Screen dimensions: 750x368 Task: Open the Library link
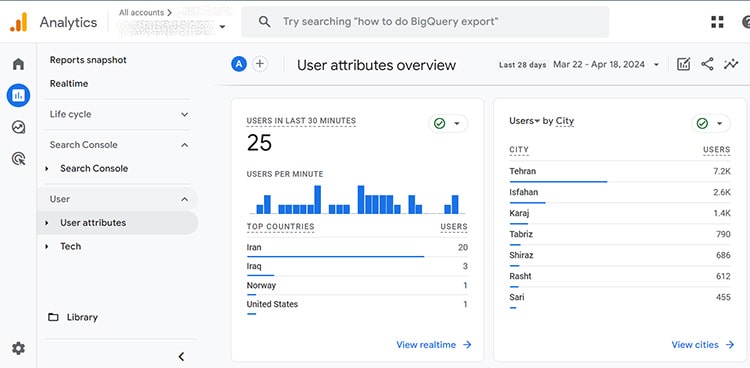pos(82,317)
